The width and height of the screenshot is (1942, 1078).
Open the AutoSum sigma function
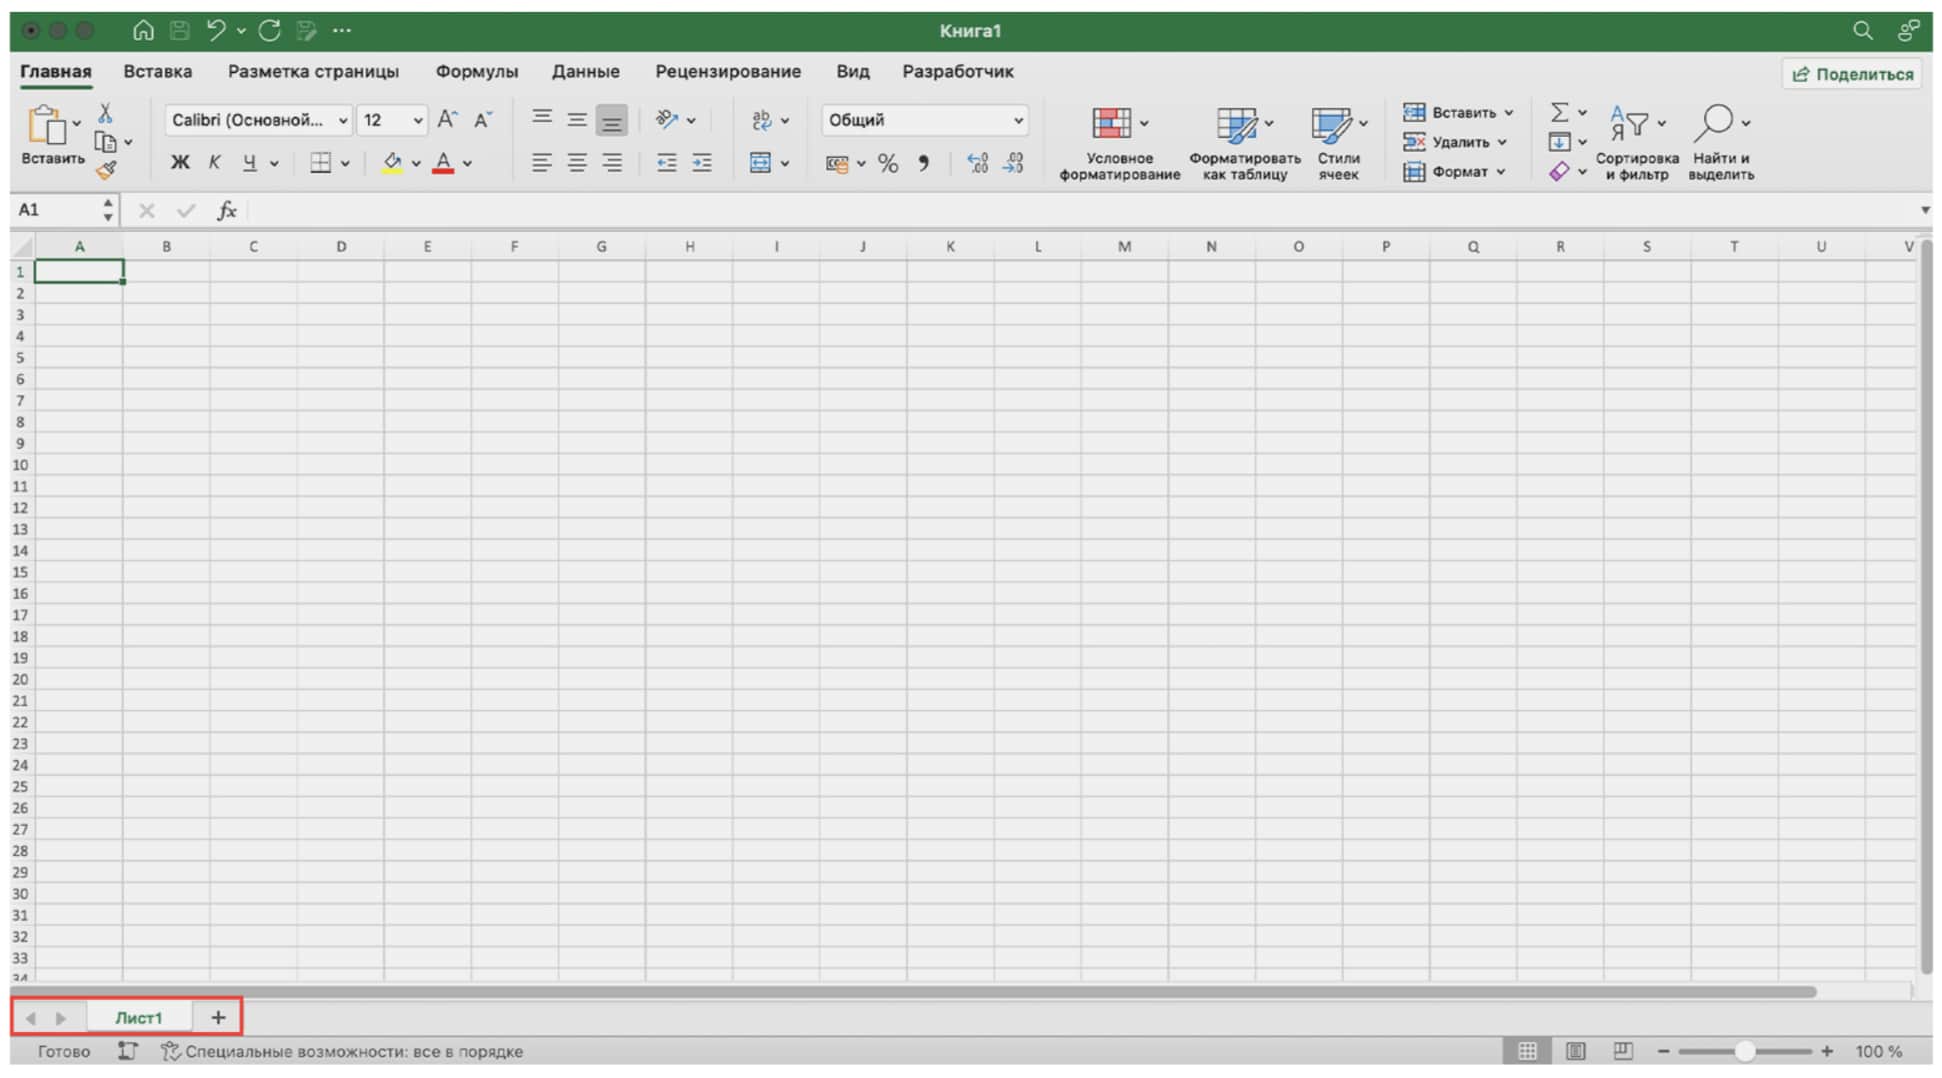click(1558, 112)
